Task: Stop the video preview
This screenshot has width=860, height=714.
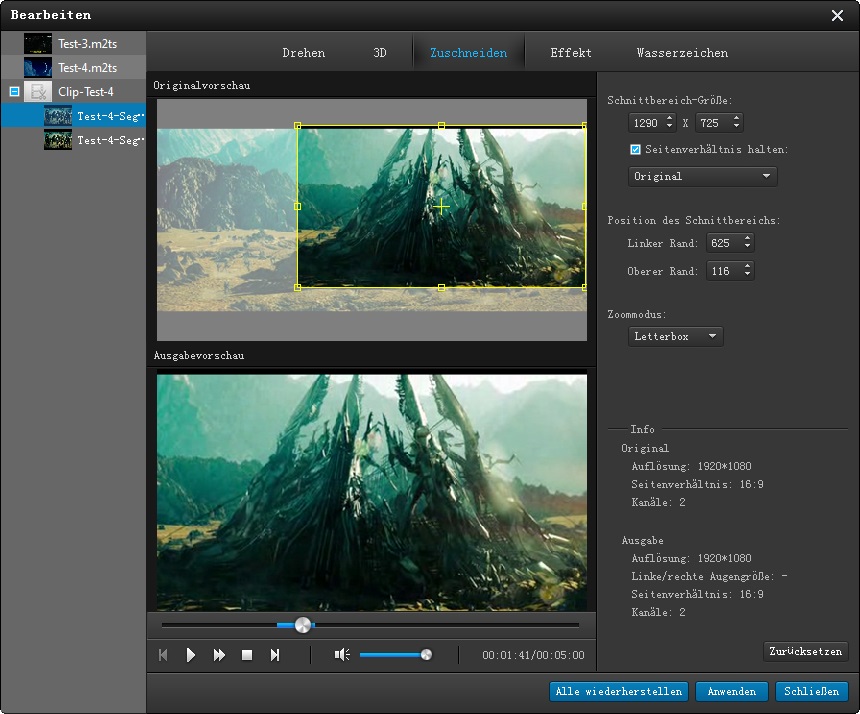Action: (247, 655)
